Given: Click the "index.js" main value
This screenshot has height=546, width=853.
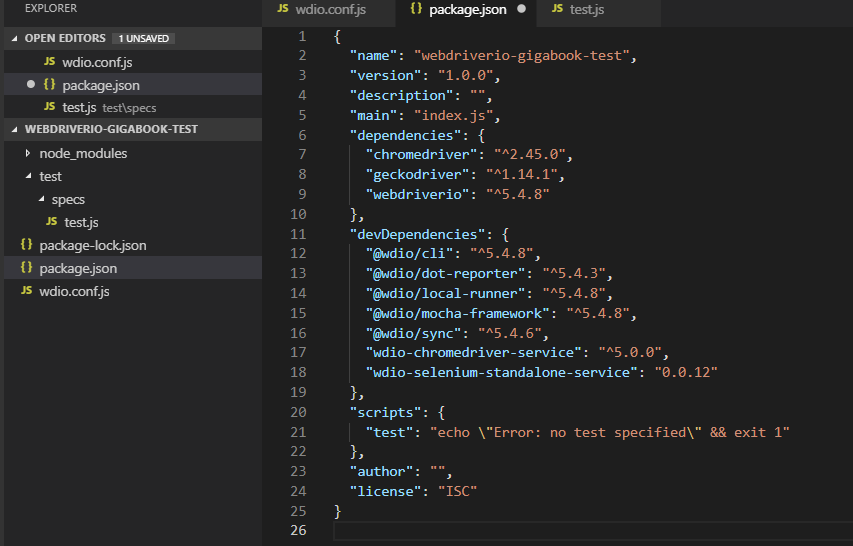Looking at the screenshot, I should [454, 115].
